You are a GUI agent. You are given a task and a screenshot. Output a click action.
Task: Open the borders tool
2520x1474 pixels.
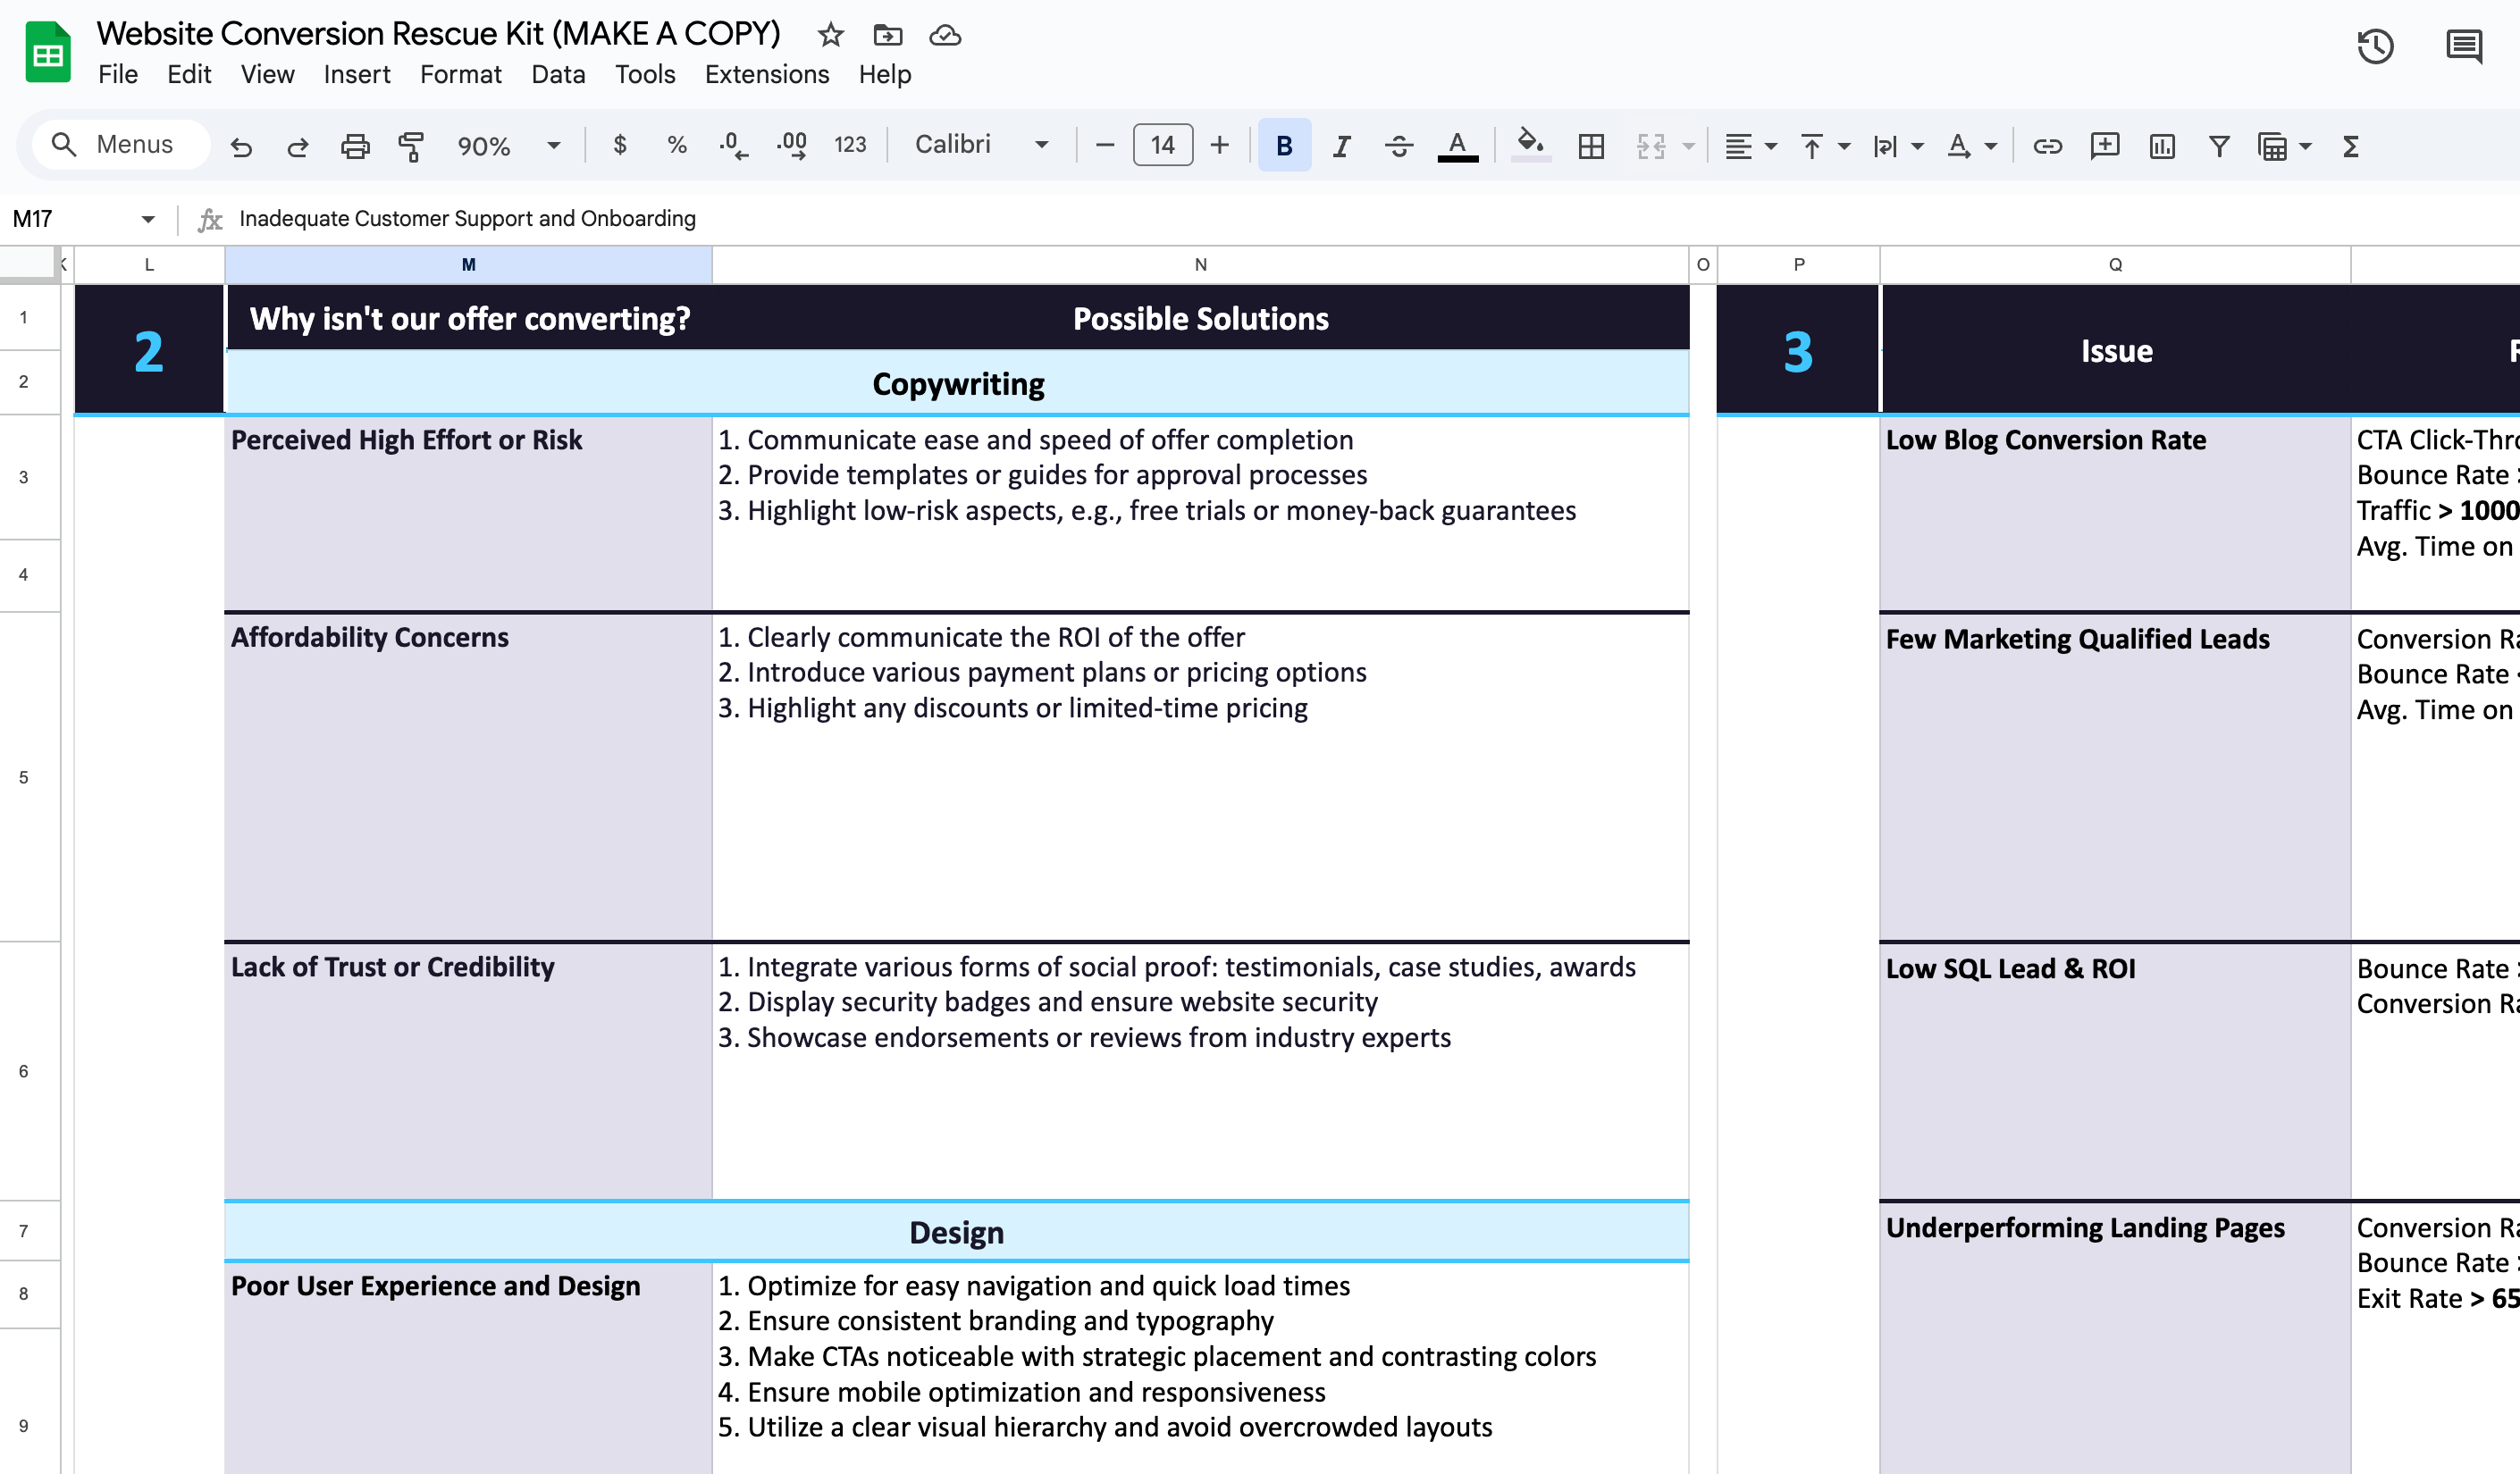point(1591,146)
